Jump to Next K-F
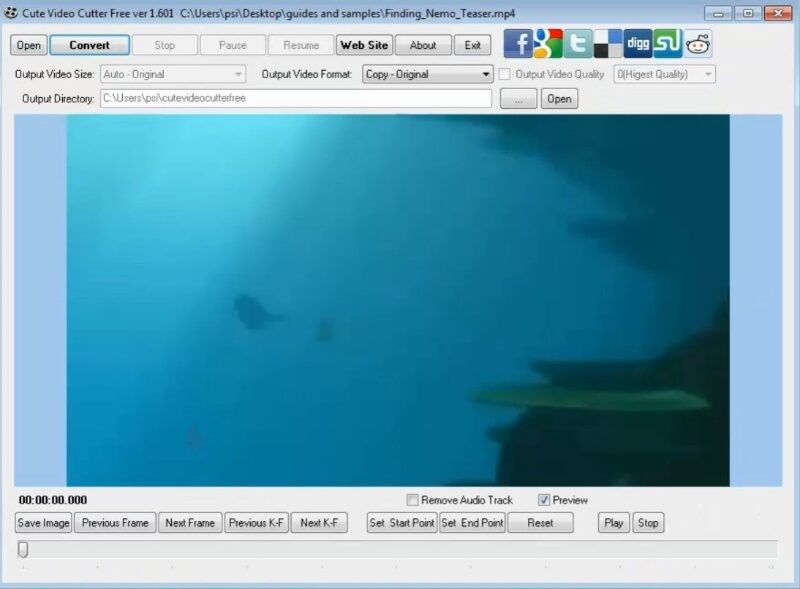 tap(319, 523)
